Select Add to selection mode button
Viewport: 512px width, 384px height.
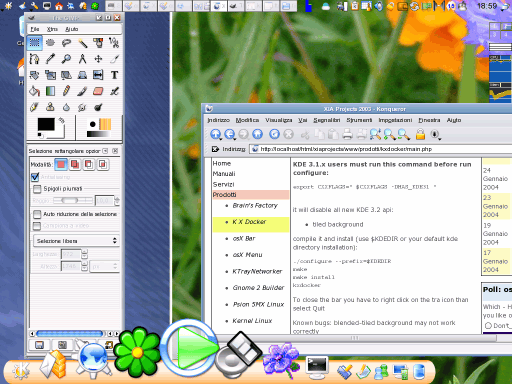[75, 164]
